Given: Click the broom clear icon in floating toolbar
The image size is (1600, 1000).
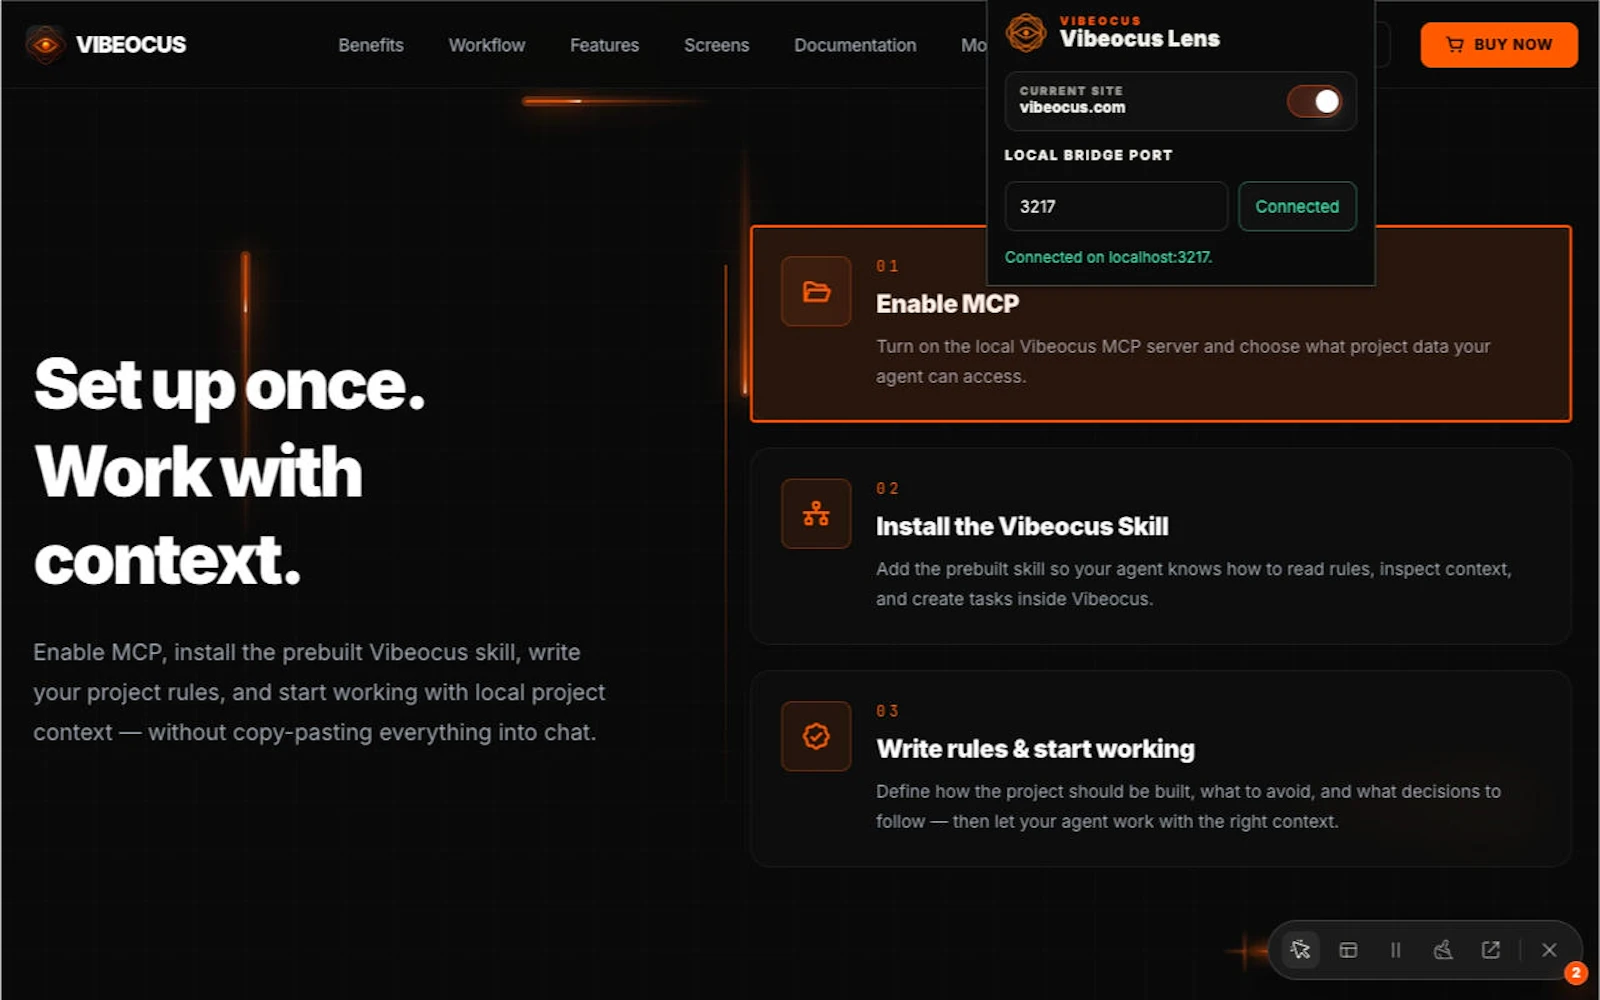Looking at the screenshot, I should 1443,950.
